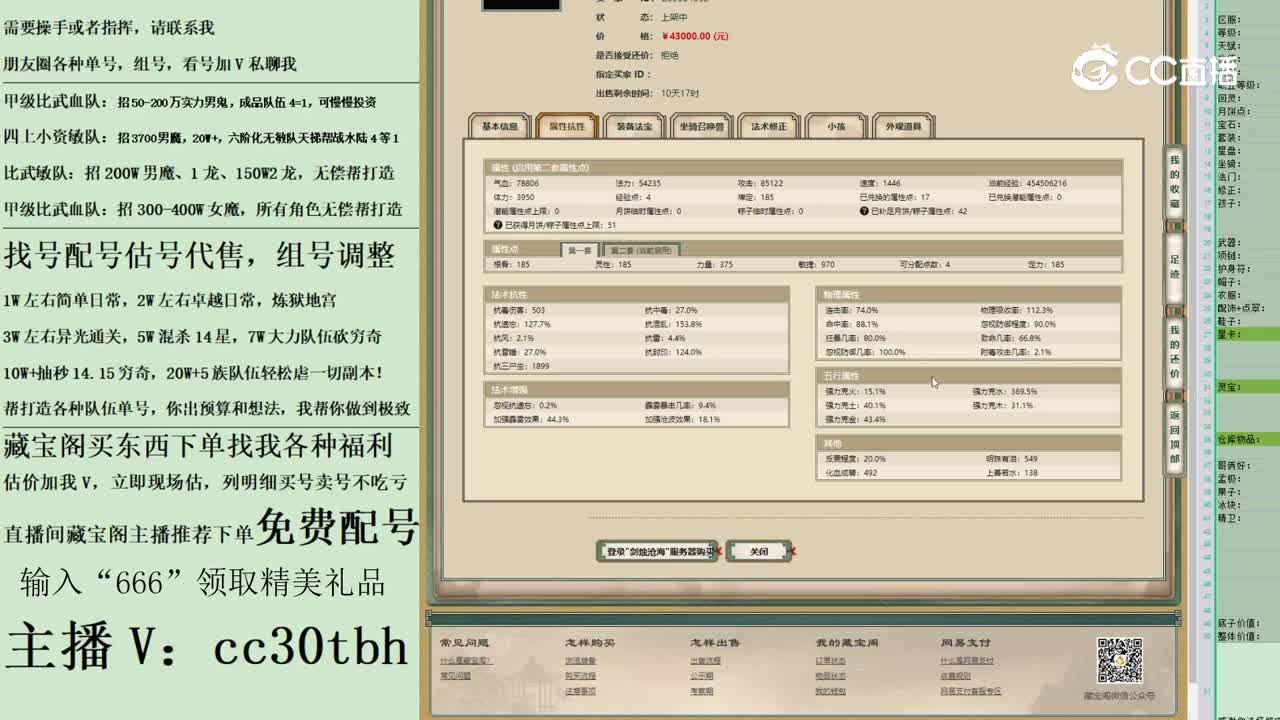Click the 气血: 78806 value

click(516, 184)
